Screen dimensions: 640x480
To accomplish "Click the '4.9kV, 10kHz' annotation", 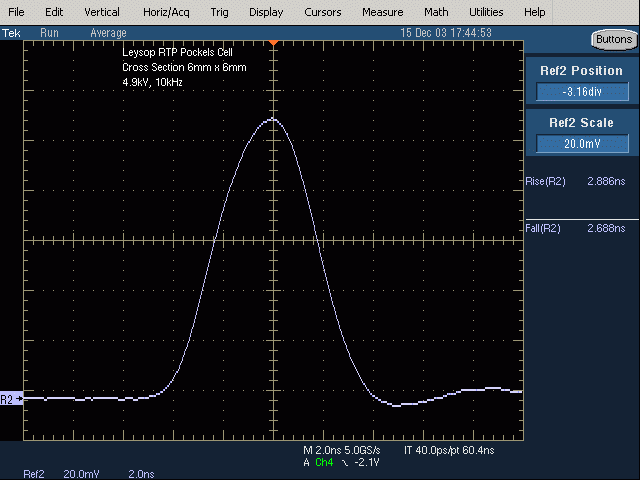I will [152, 82].
